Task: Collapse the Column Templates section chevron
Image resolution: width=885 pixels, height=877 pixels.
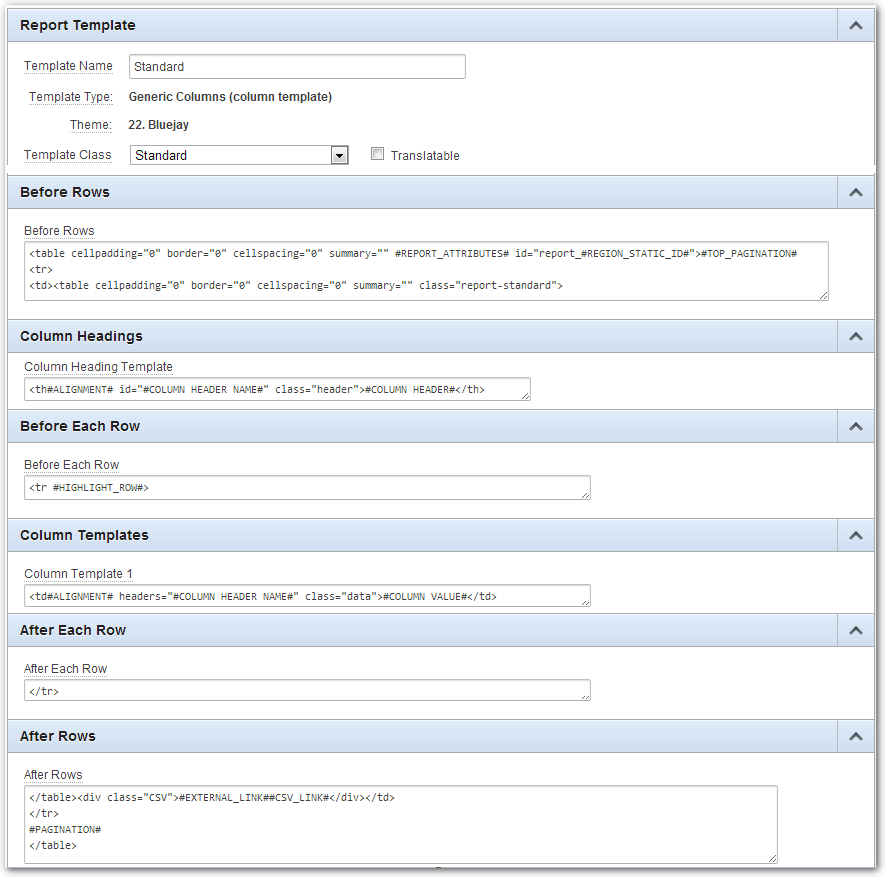Action: [x=856, y=535]
